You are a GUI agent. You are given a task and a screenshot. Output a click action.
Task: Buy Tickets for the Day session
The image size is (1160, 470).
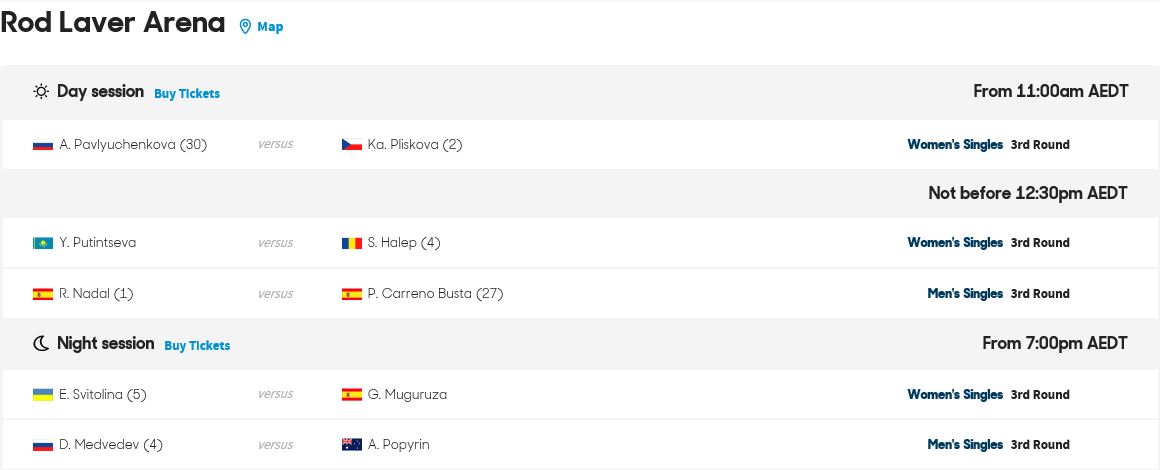click(186, 94)
